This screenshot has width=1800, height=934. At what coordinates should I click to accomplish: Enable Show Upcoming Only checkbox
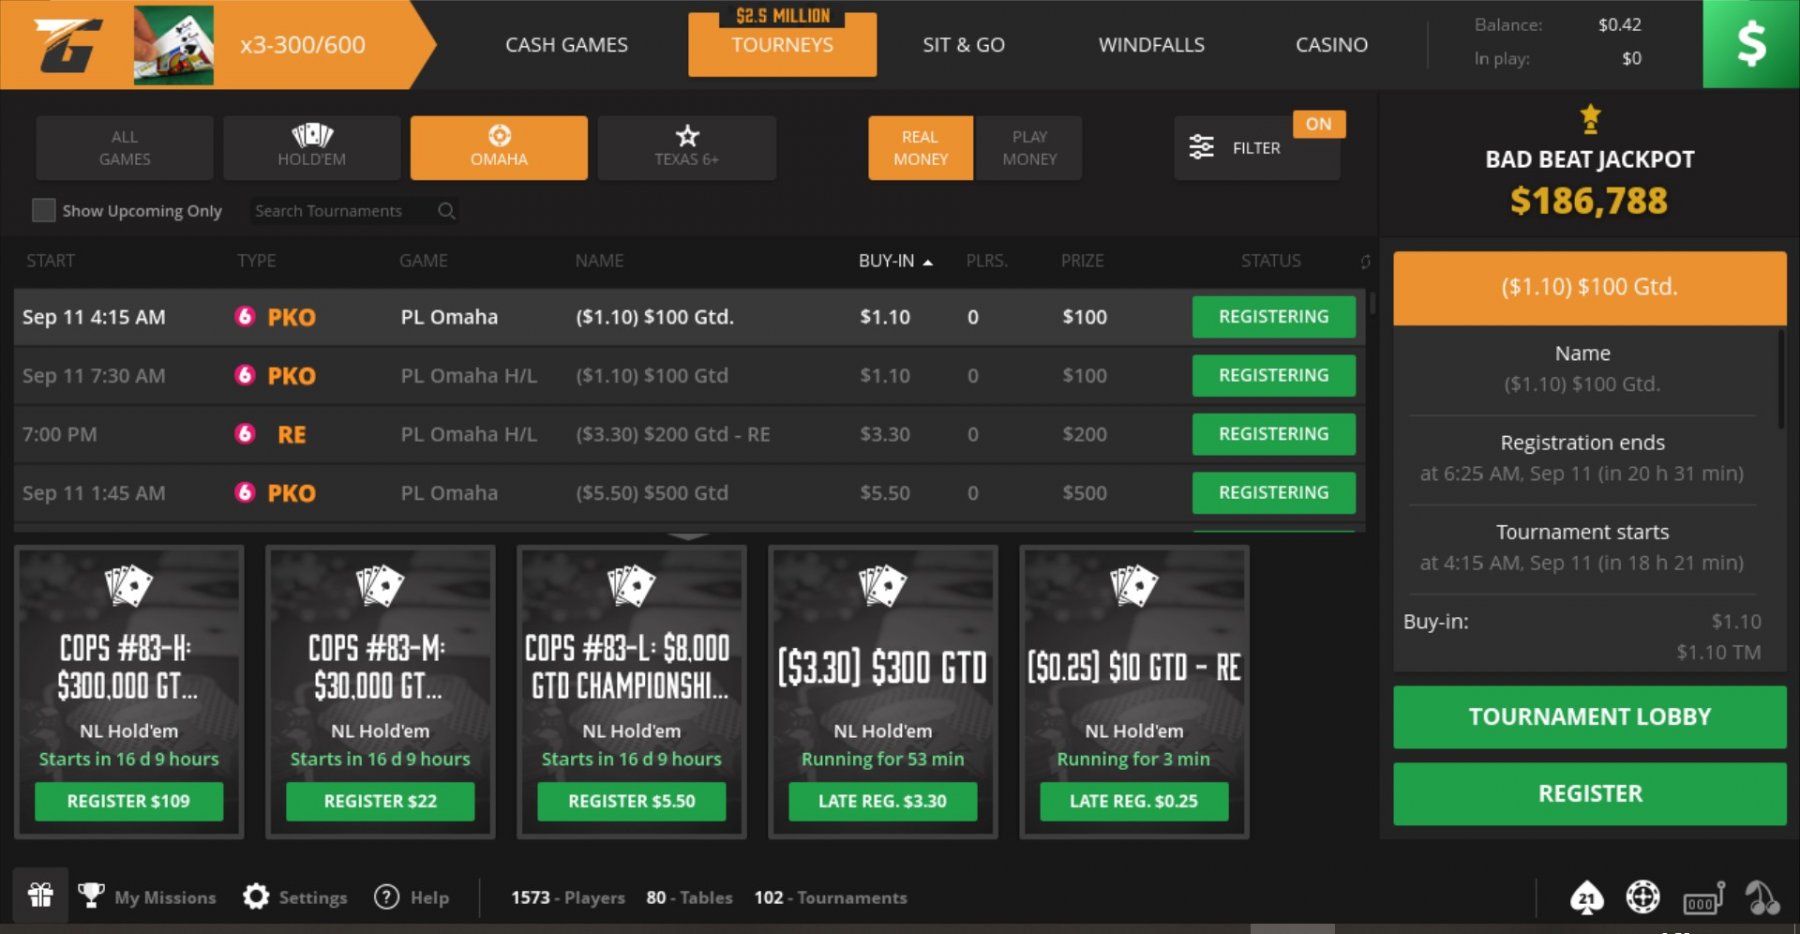44,210
